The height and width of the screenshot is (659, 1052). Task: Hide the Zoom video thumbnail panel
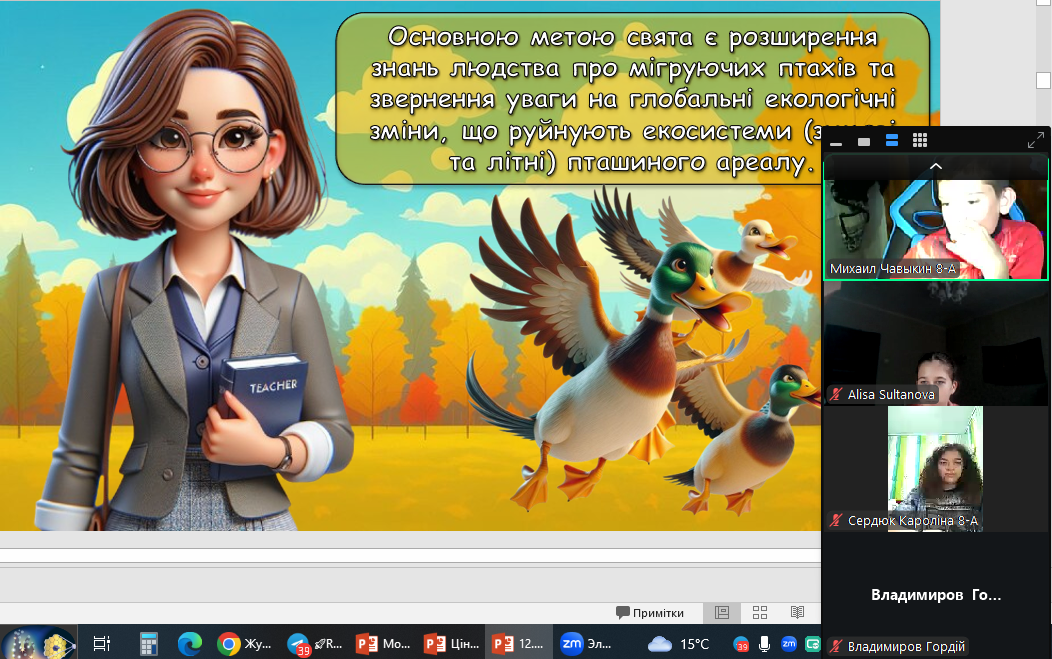click(836, 142)
